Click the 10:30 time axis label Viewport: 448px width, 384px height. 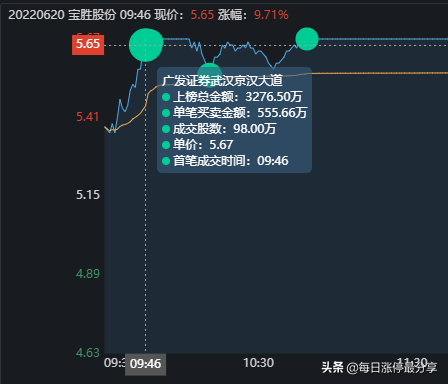[258, 363]
